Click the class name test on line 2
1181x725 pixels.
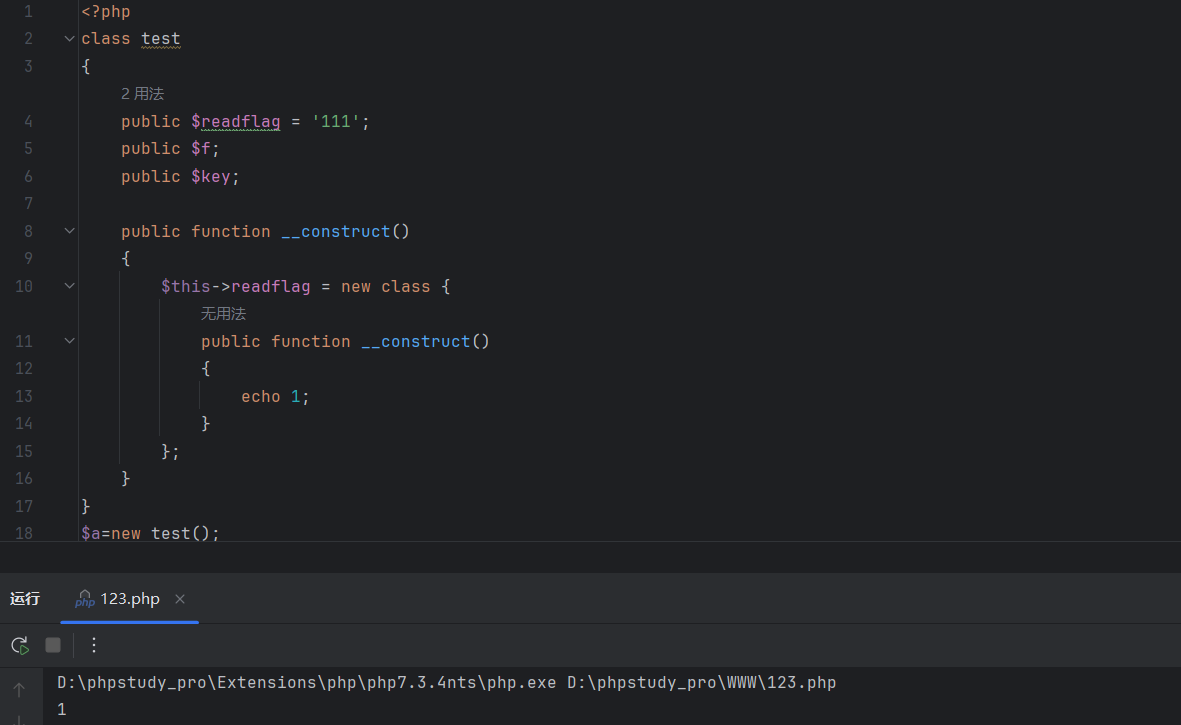coord(160,39)
